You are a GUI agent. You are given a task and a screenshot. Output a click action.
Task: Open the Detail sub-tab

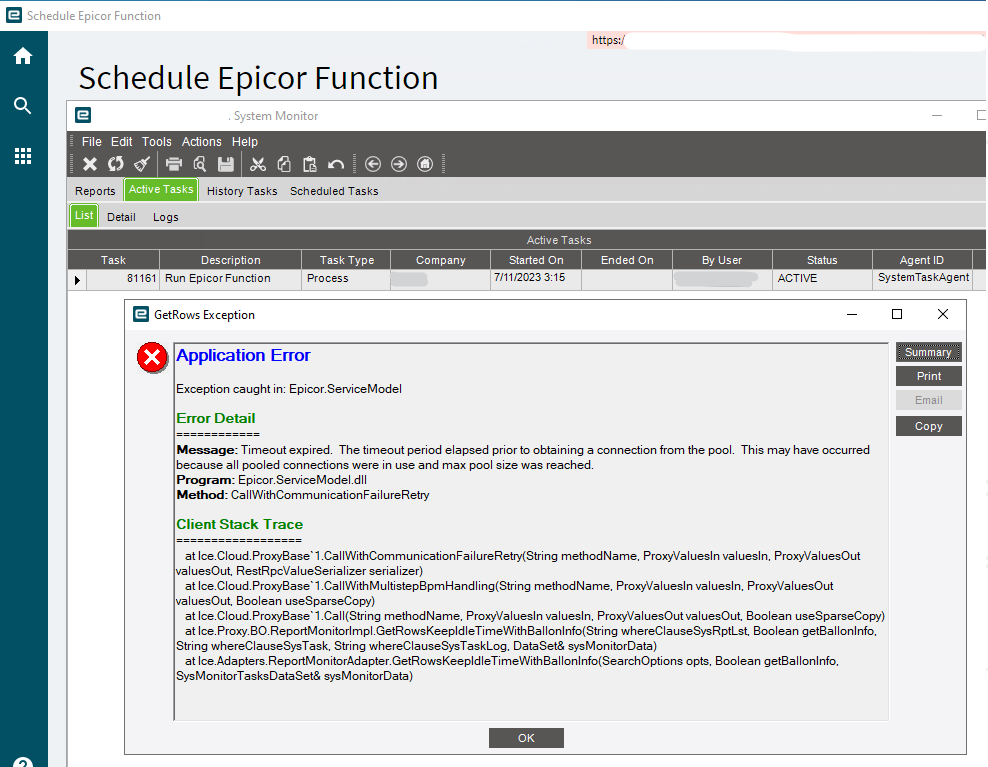121,217
